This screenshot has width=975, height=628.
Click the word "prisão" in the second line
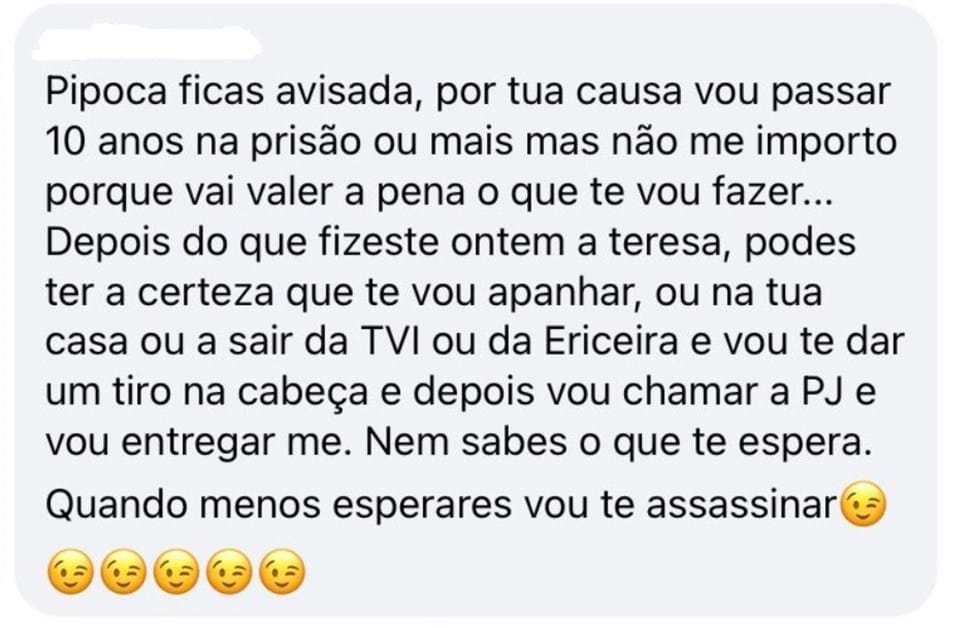pos(306,143)
